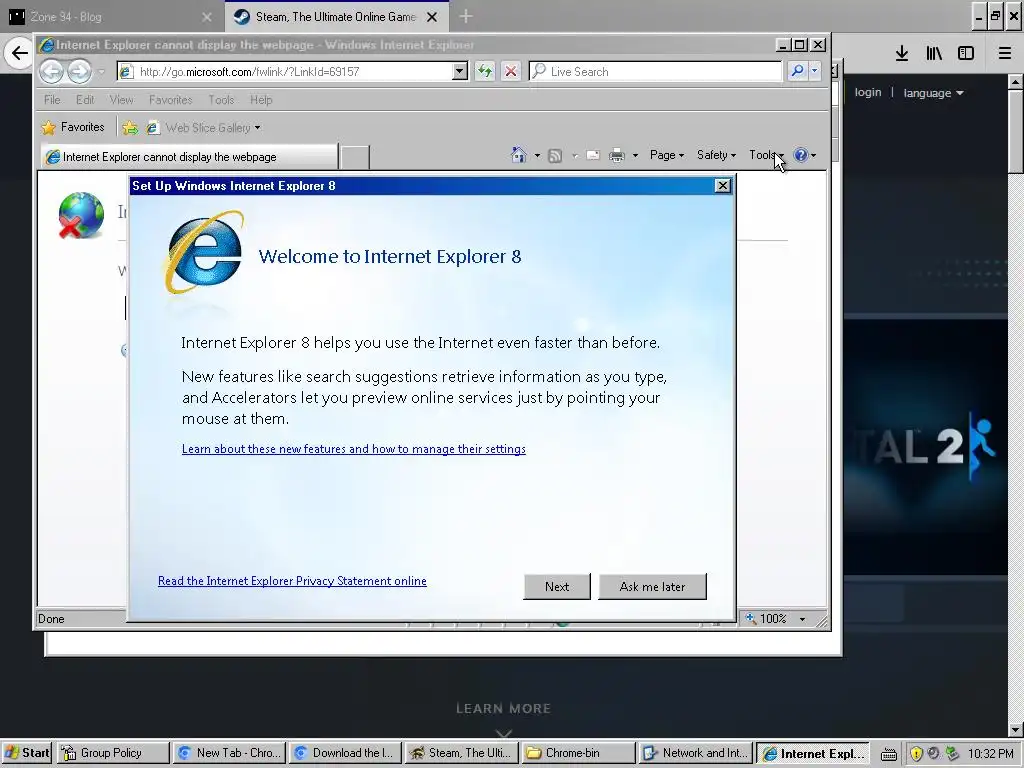Click the login link on Steam page

click(868, 92)
